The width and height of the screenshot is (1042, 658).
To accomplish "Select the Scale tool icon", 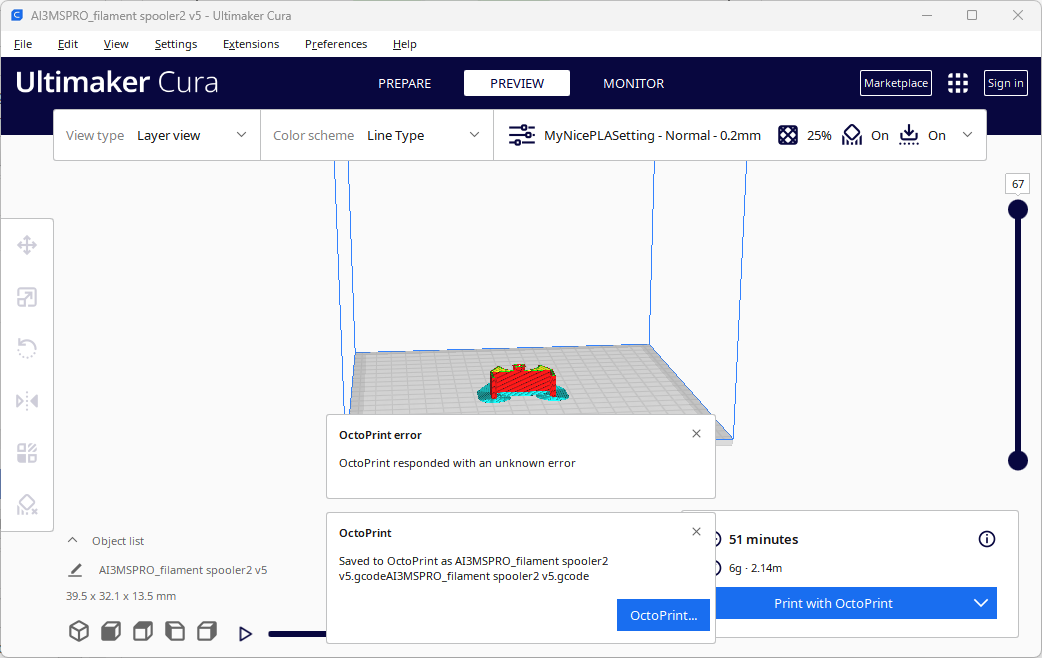I will 27,297.
